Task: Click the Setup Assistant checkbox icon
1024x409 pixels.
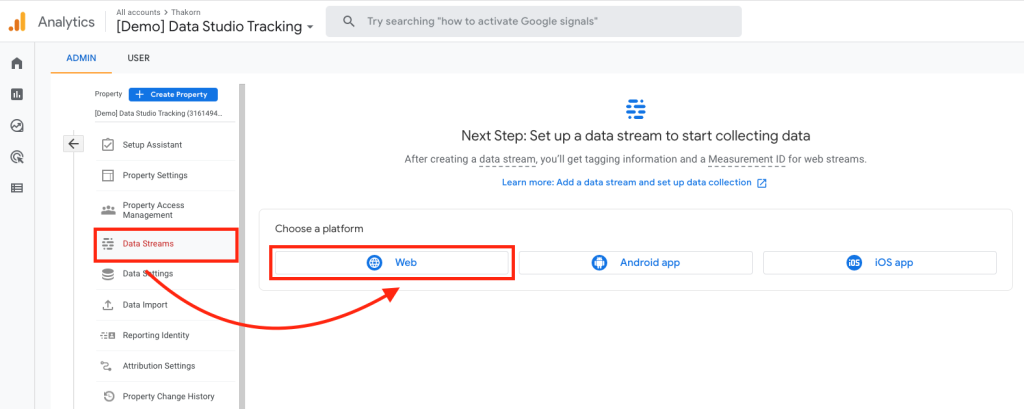Action: tap(108, 145)
